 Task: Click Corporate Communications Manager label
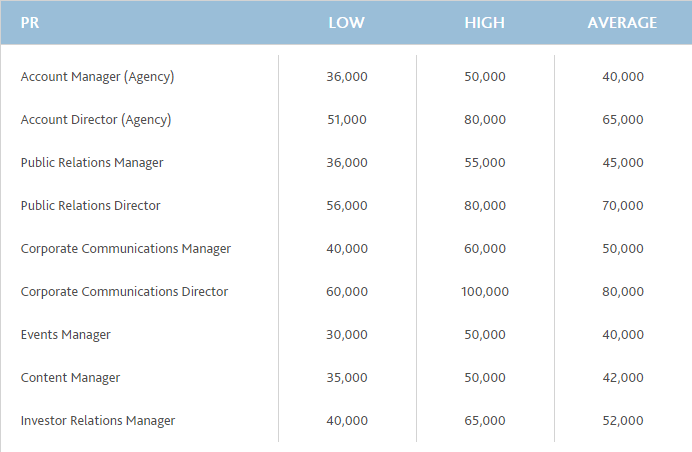126,249
